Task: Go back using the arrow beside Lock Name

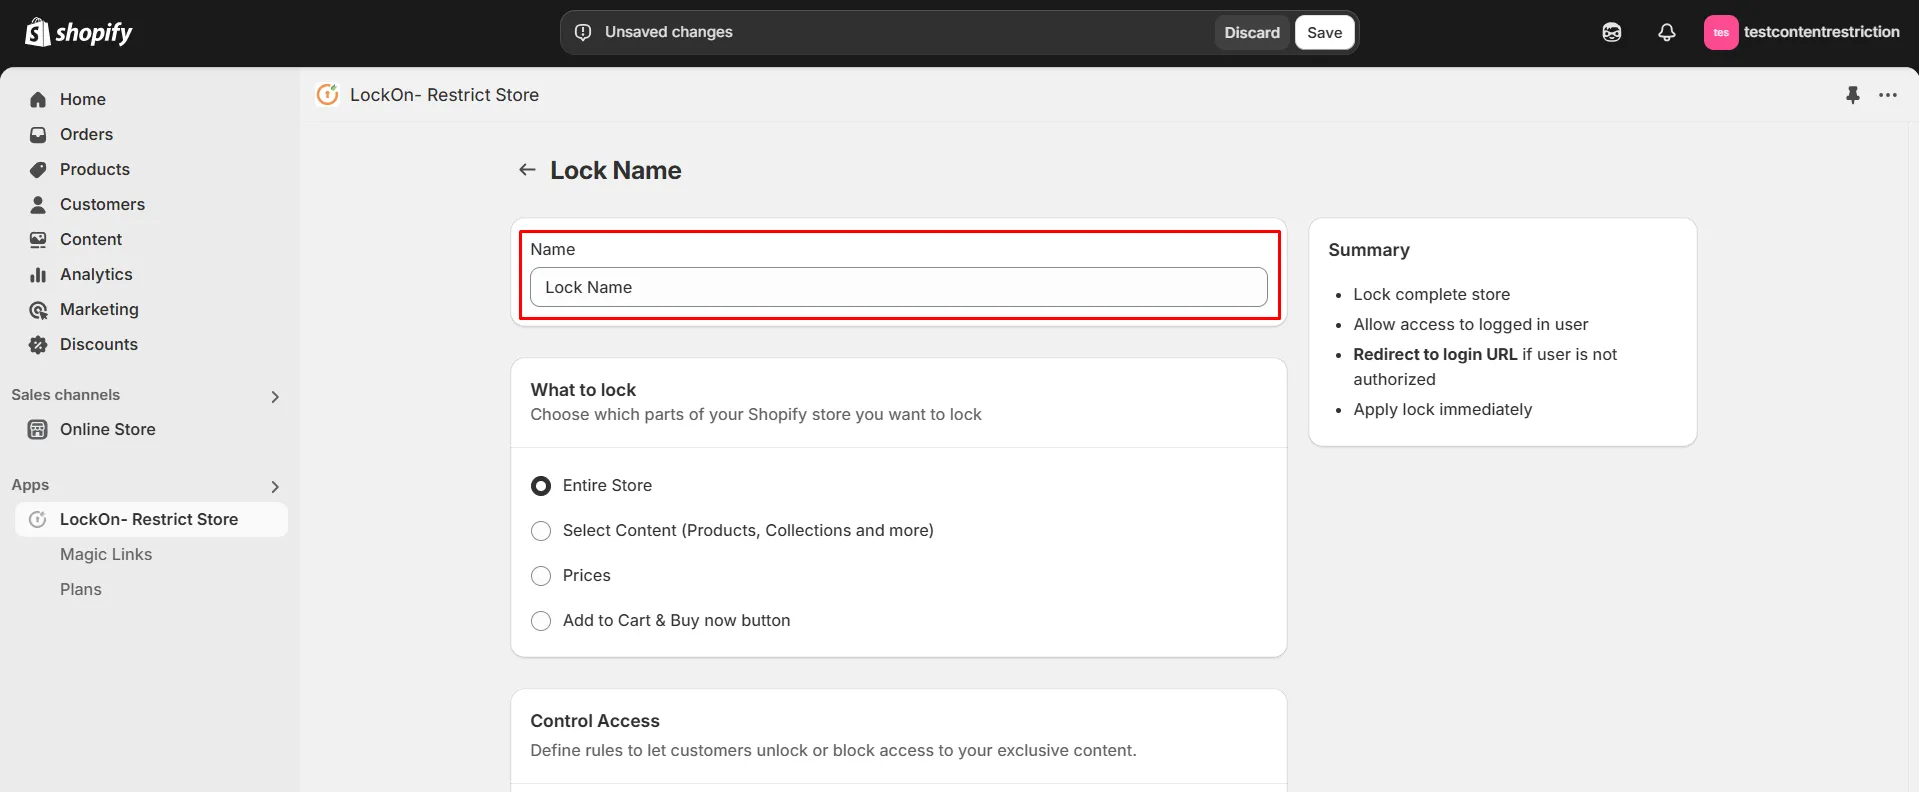Action: click(527, 170)
